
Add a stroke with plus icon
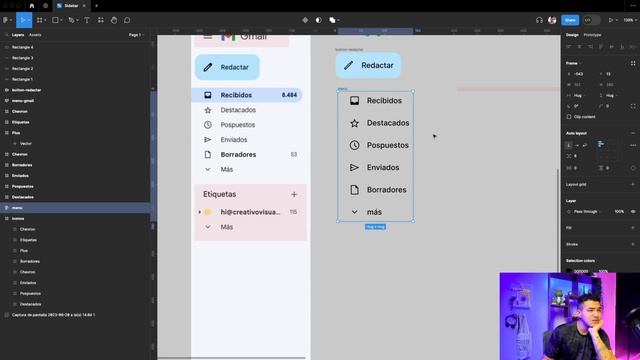point(633,244)
